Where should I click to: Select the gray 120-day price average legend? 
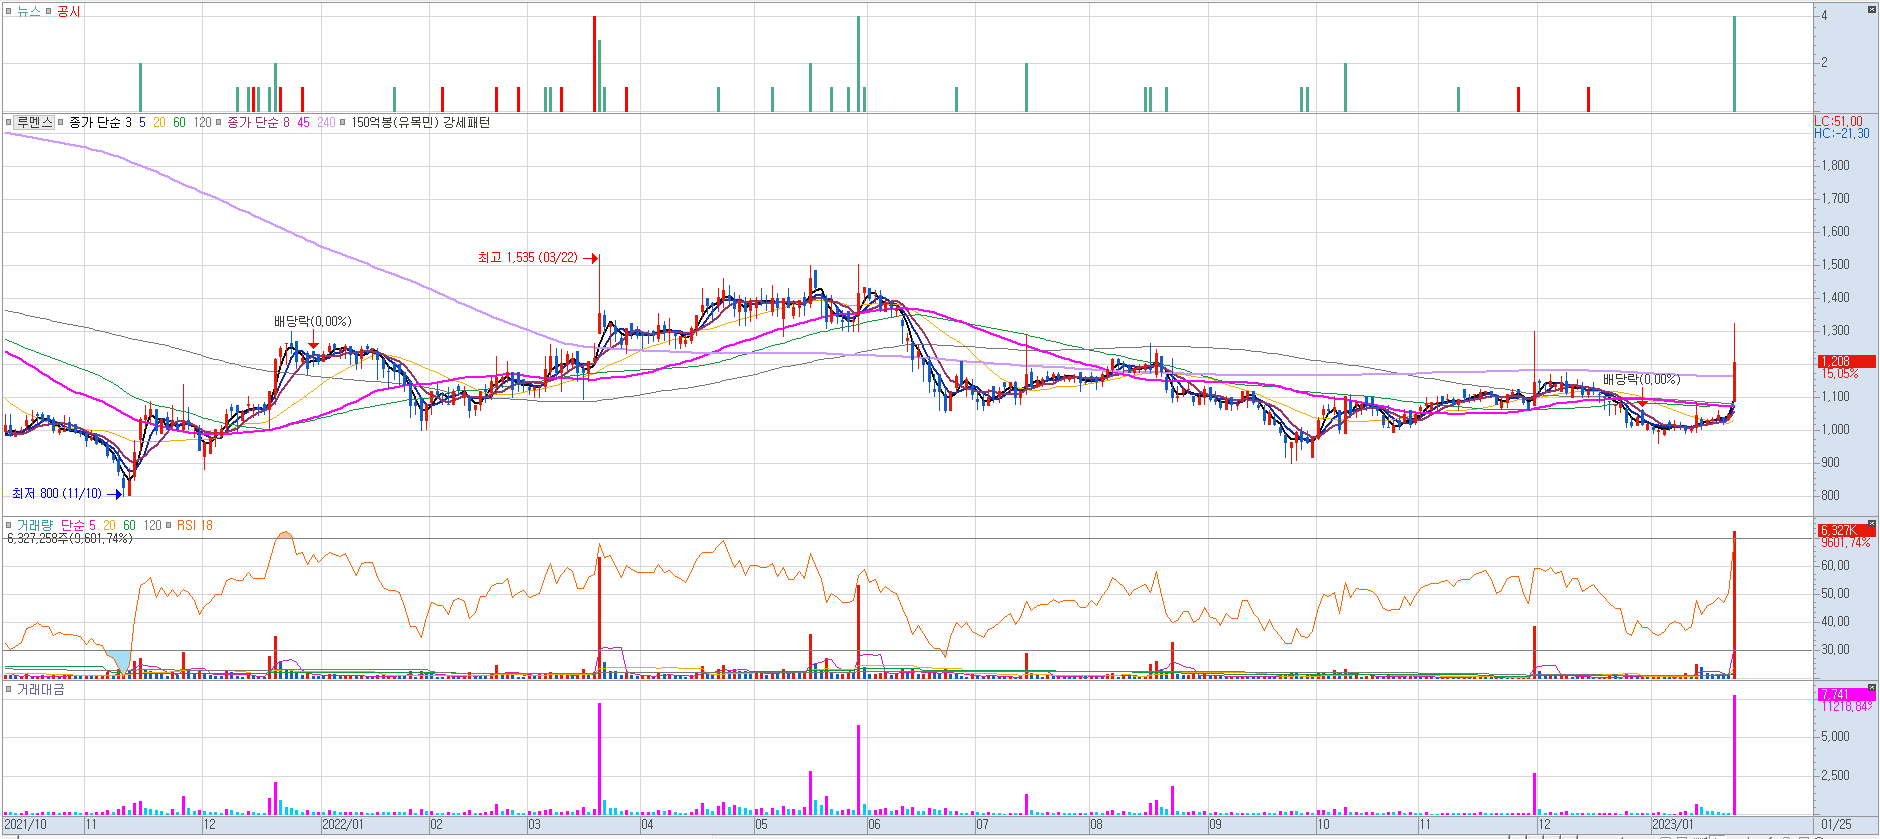[202, 122]
